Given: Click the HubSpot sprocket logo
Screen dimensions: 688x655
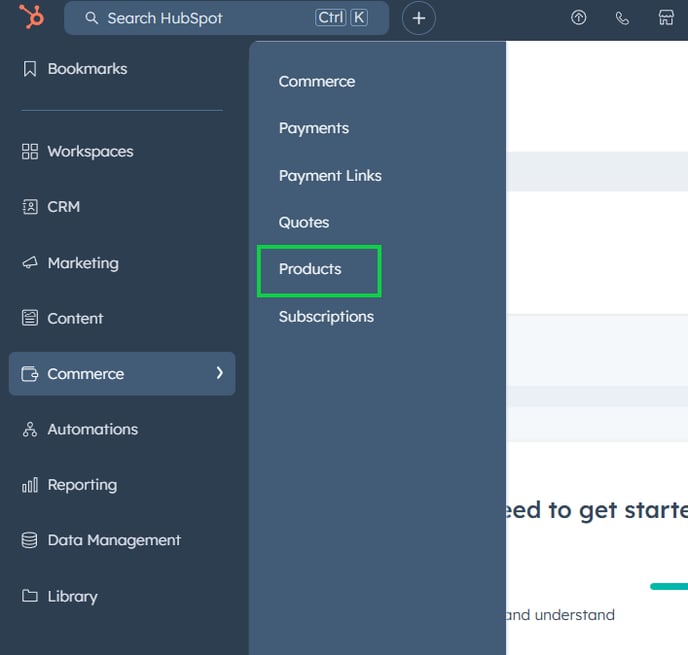Looking at the screenshot, I should [32, 17].
